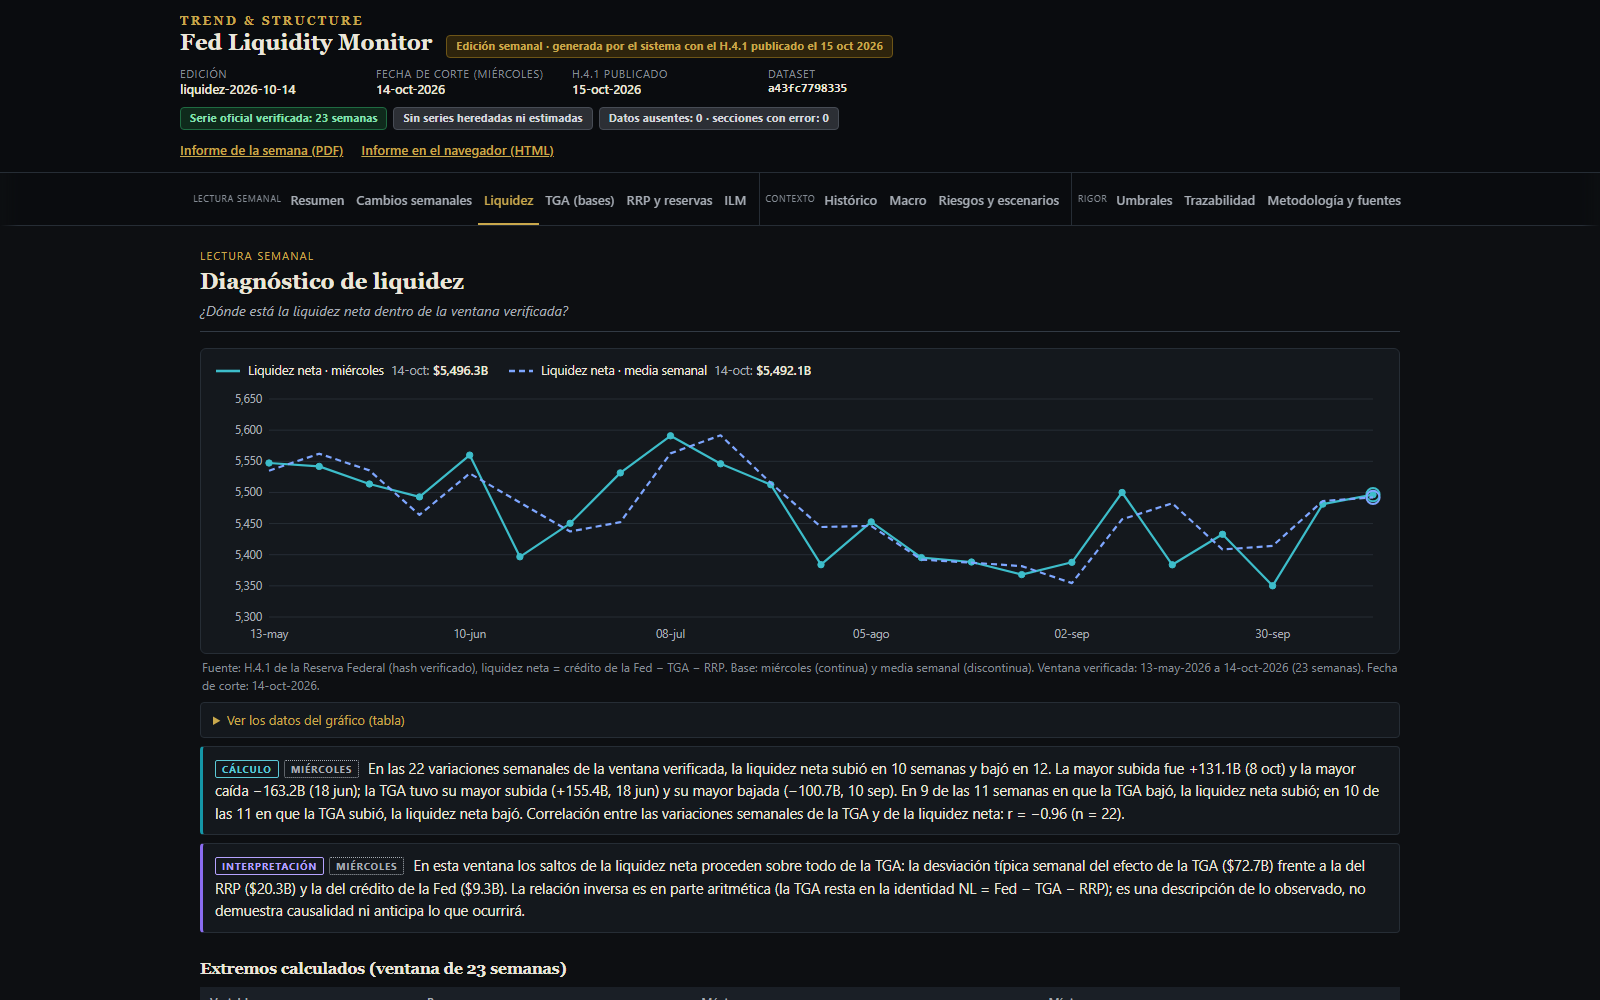Click the 'Edición semanal' publication banner

pos(670,46)
